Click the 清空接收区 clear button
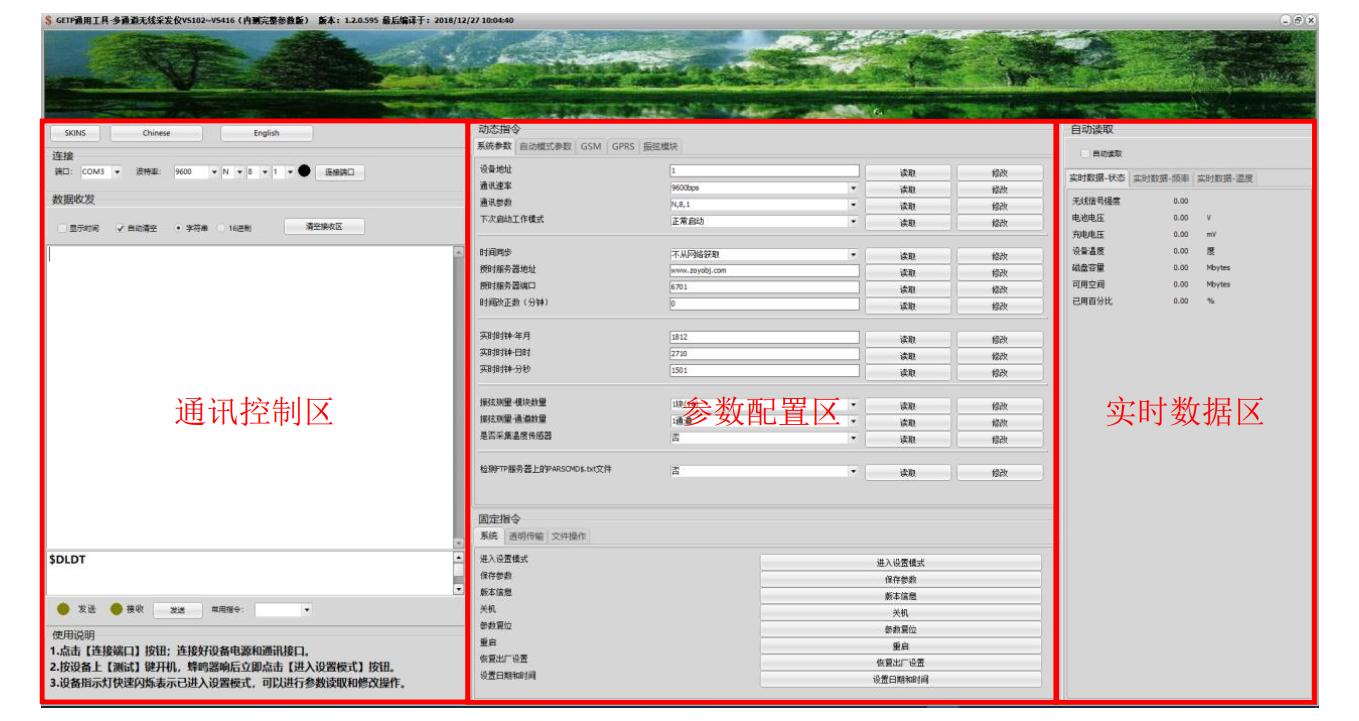This screenshot has width=1359, height=721. click(325, 226)
